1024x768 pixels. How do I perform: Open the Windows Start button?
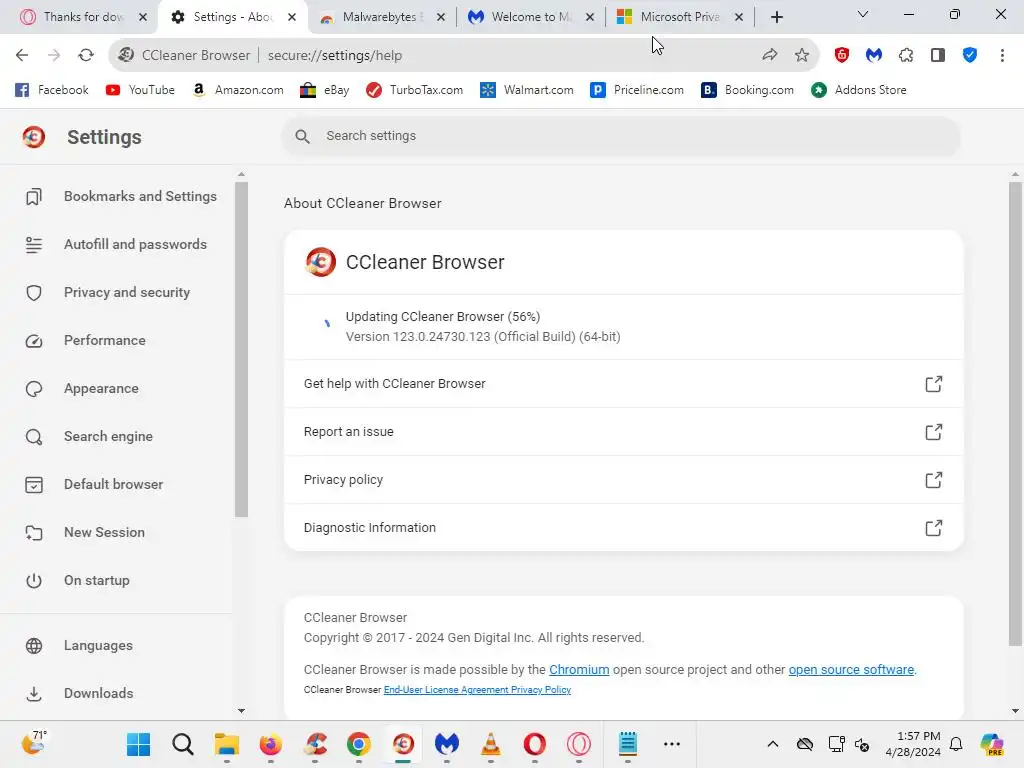[138, 744]
